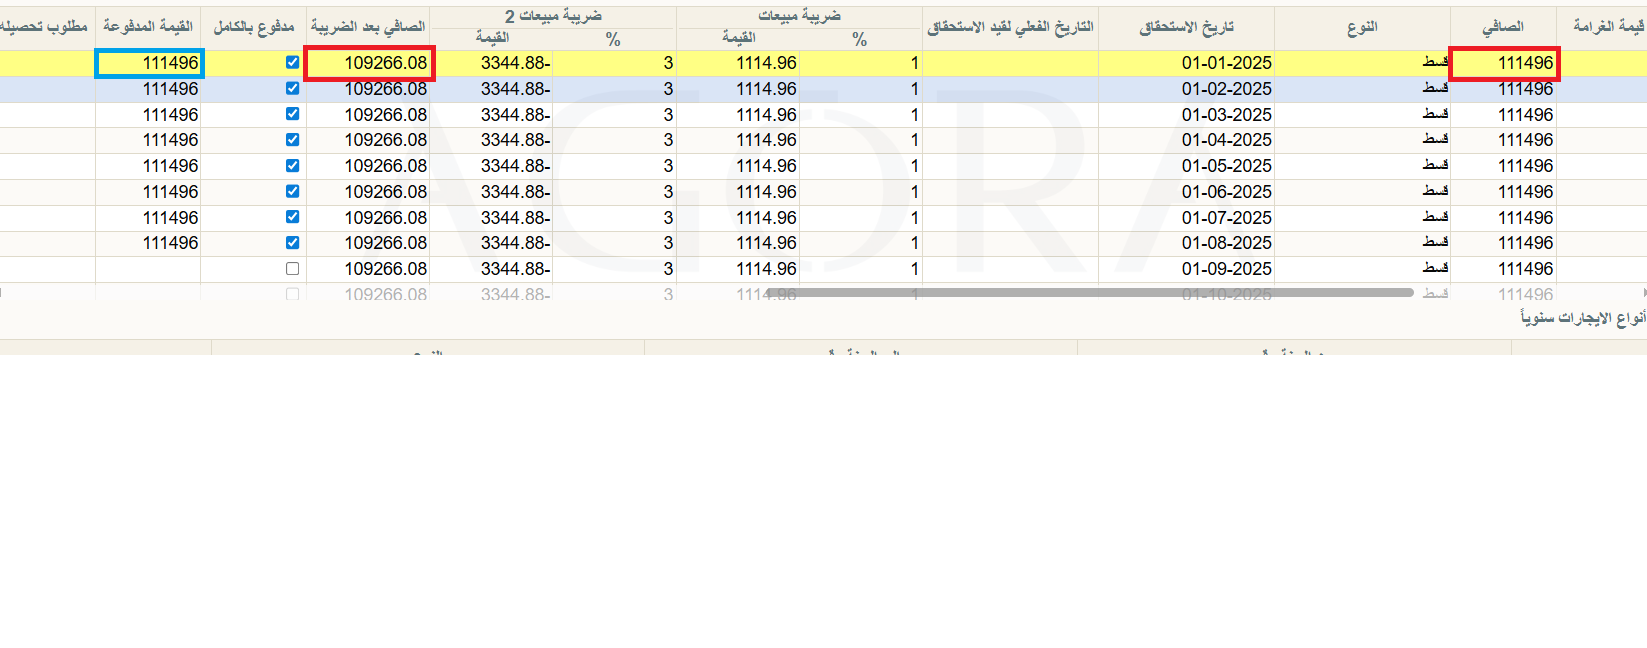1647x648 pixels.
Task: Click the النوع column header
Action: tap(1362, 27)
